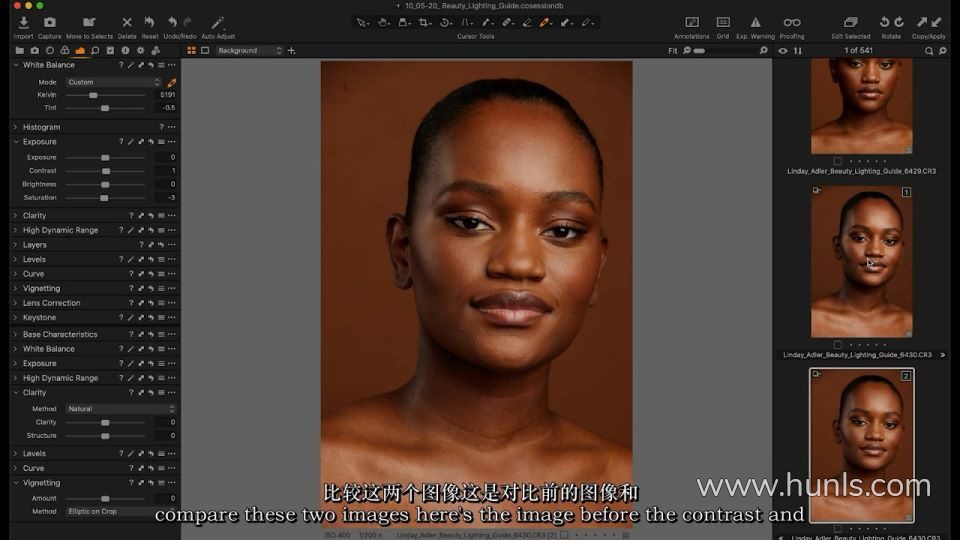This screenshot has width=960, height=540.
Task: Click zoom-out magnifier next to Fit
Action: click(687, 51)
